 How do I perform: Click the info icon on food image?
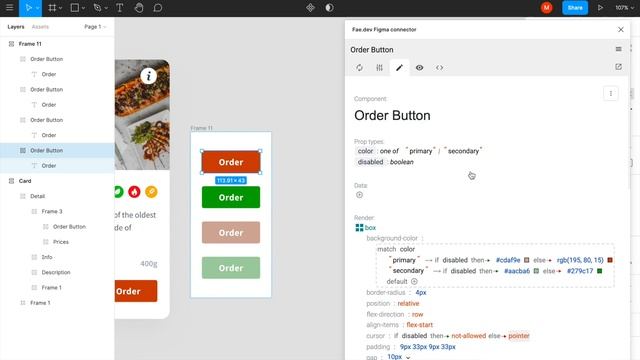(x=149, y=76)
